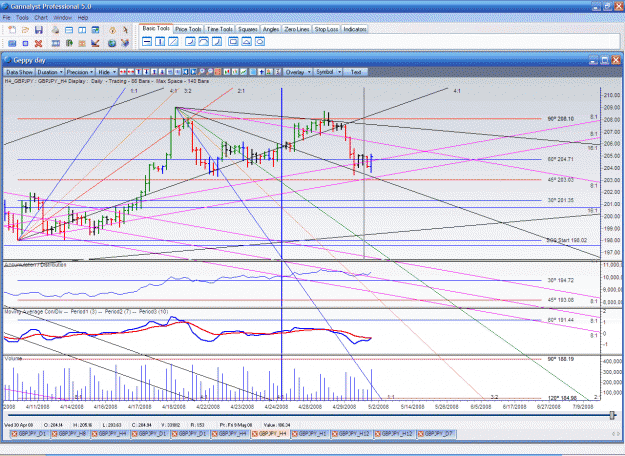
Task: Click the 45° 203.03 level label
Action: (560, 180)
